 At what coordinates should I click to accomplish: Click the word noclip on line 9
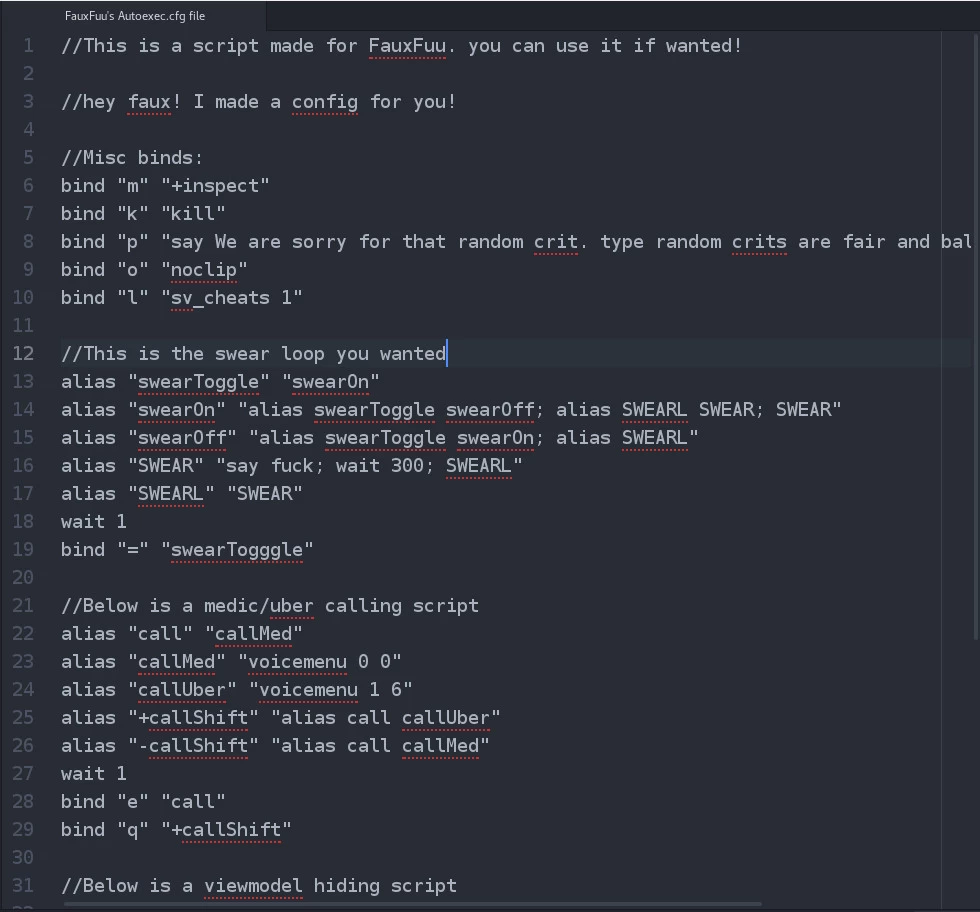[x=204, y=269]
